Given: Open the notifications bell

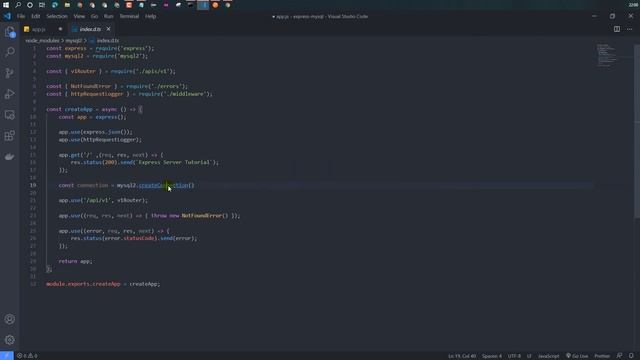Looking at the screenshot, I should 631,356.
